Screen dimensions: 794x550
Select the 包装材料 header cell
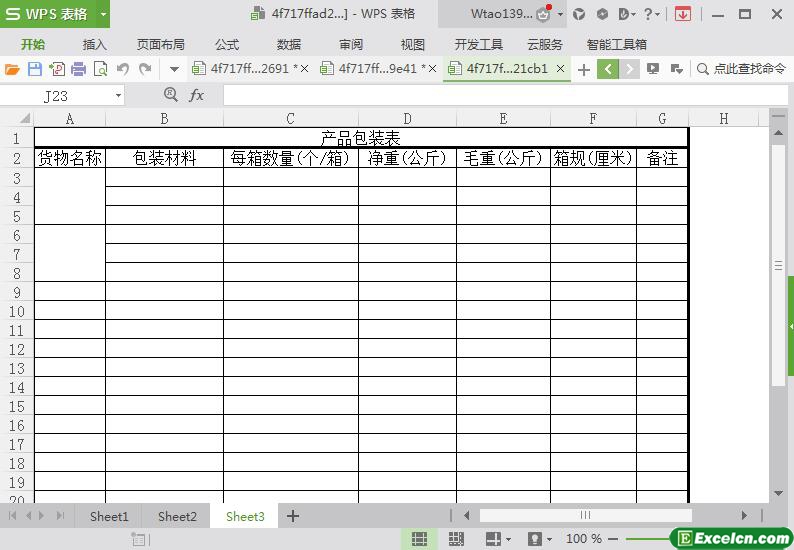pos(164,158)
